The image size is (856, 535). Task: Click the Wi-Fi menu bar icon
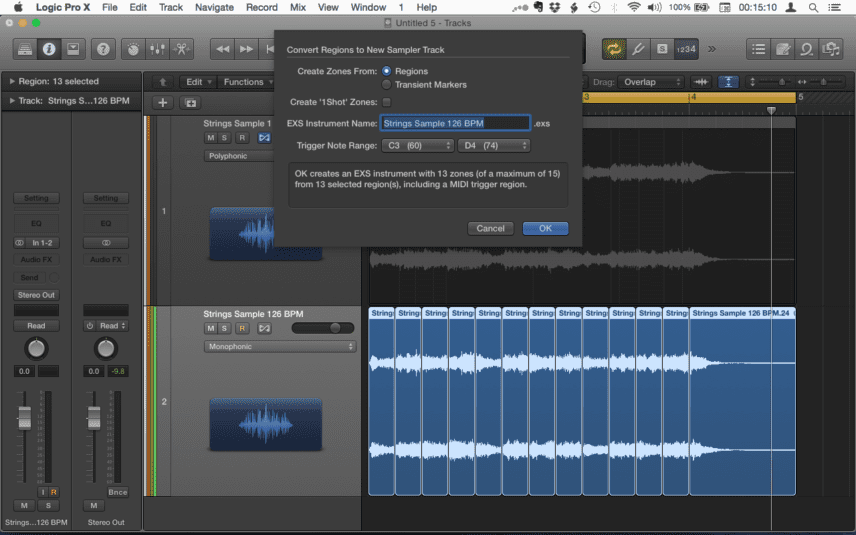633,7
